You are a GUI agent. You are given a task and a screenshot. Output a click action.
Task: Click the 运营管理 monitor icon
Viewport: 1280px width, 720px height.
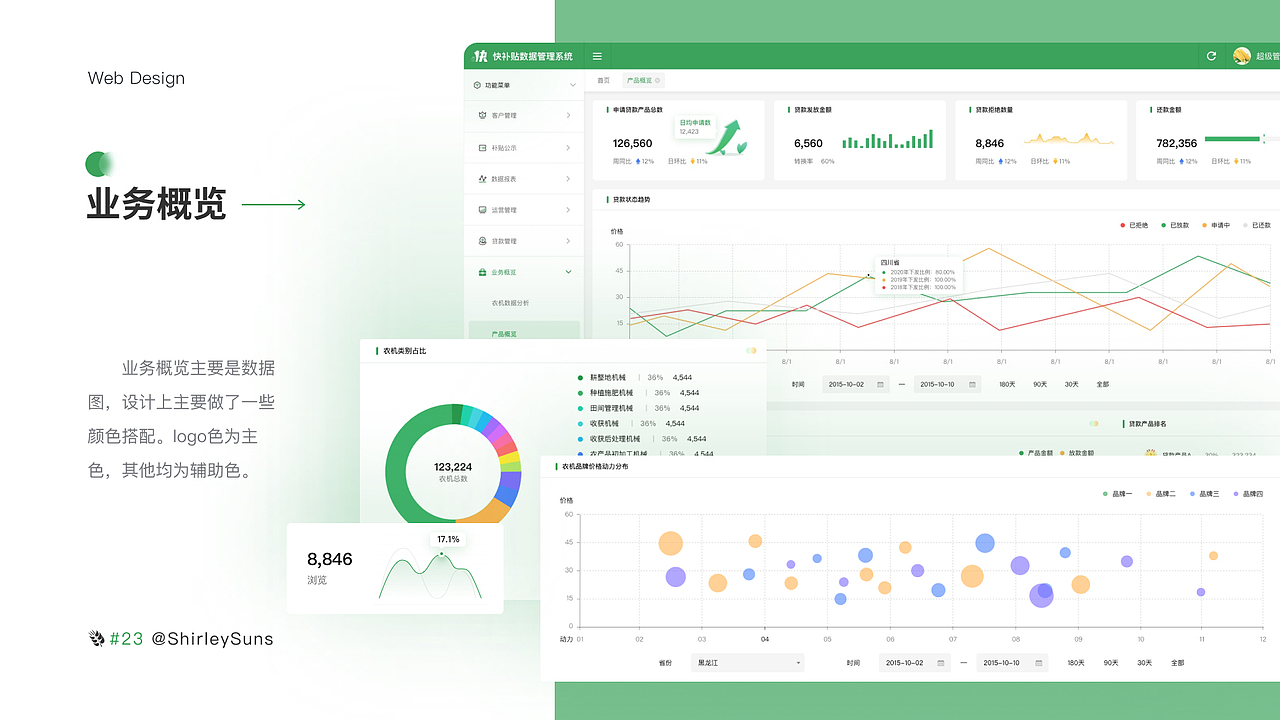[x=483, y=210]
